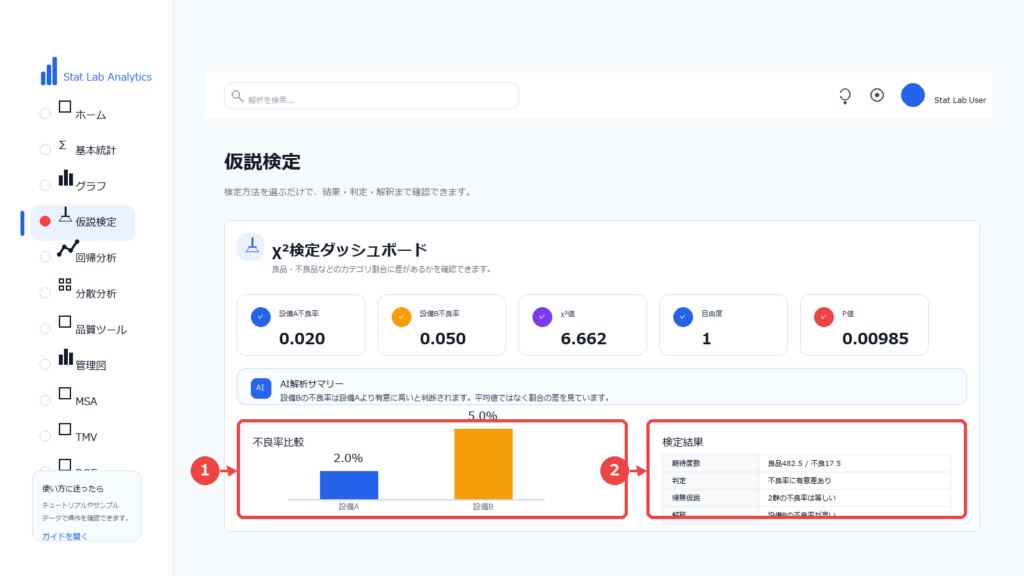Viewport: 1024px width, 576px height.
Task: Open the 基本統計 menu item
Action: pyautogui.click(x=95, y=151)
